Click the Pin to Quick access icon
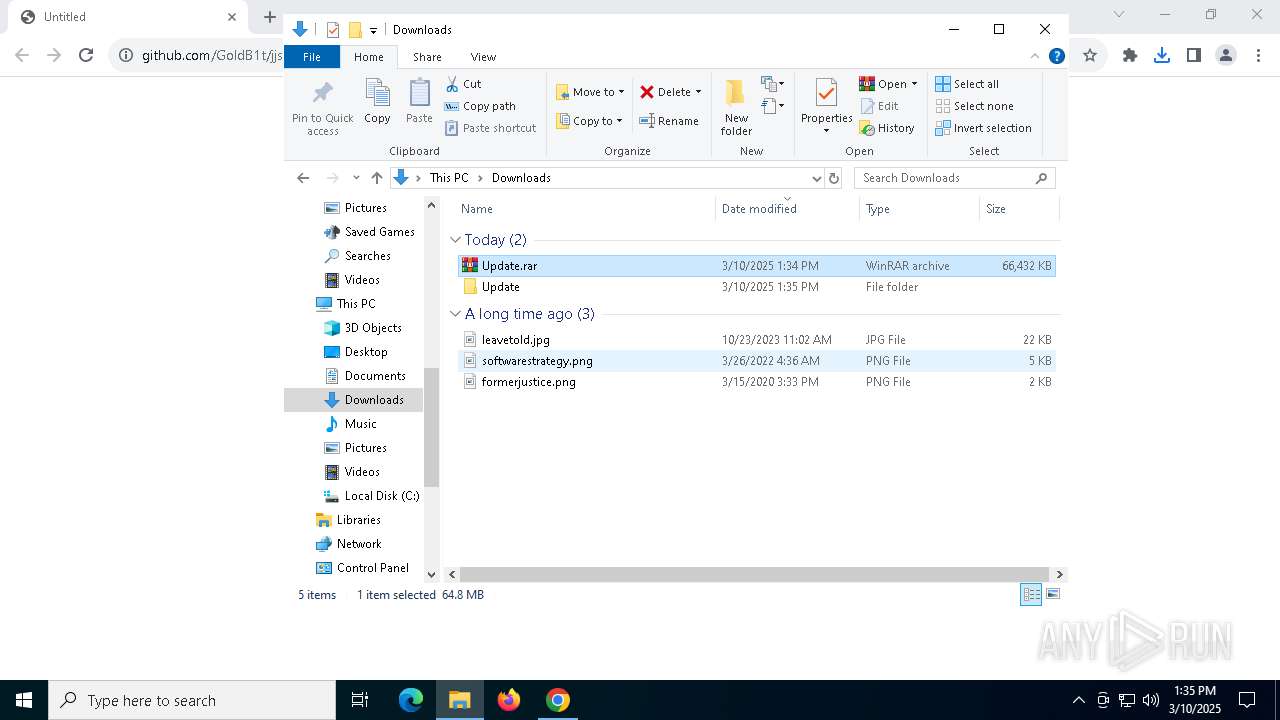The width and height of the screenshot is (1280, 720). (x=322, y=93)
